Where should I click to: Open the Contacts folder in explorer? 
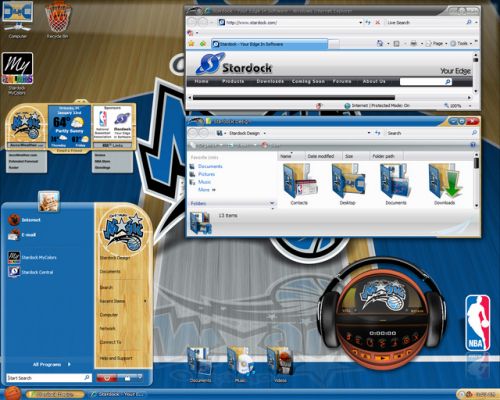[299, 184]
